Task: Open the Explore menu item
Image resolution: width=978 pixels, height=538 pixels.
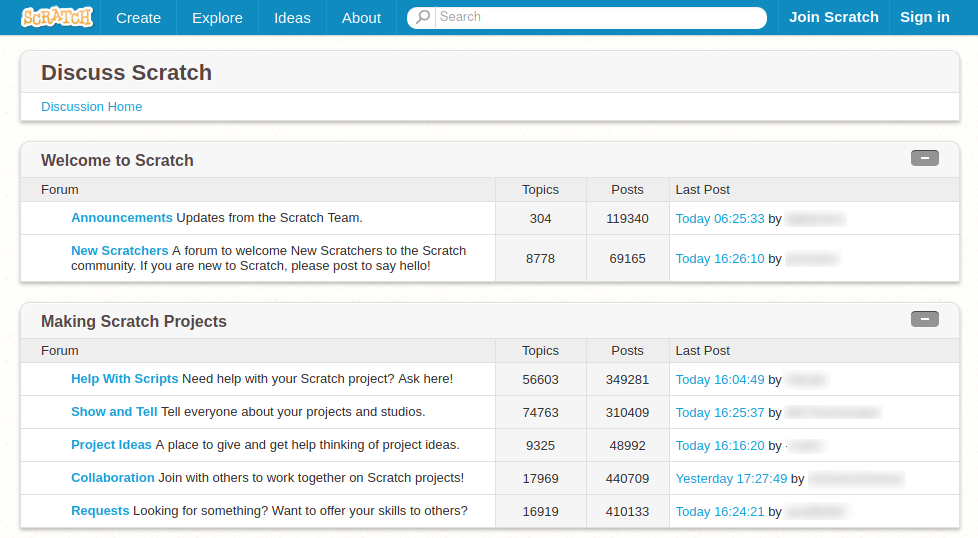Action: pos(217,17)
